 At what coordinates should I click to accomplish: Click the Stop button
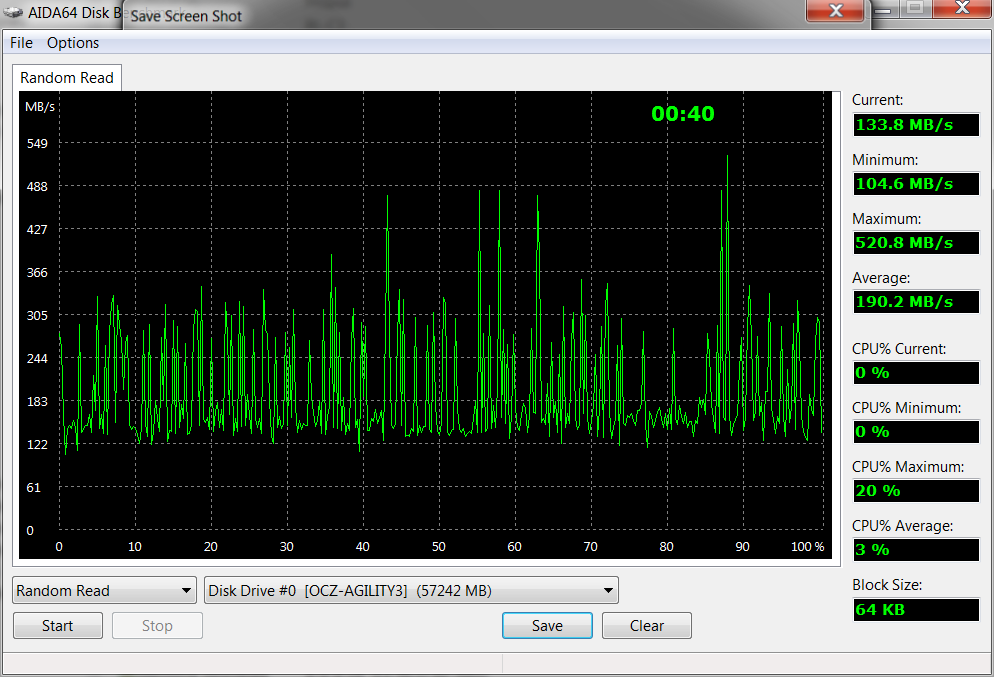point(157,626)
